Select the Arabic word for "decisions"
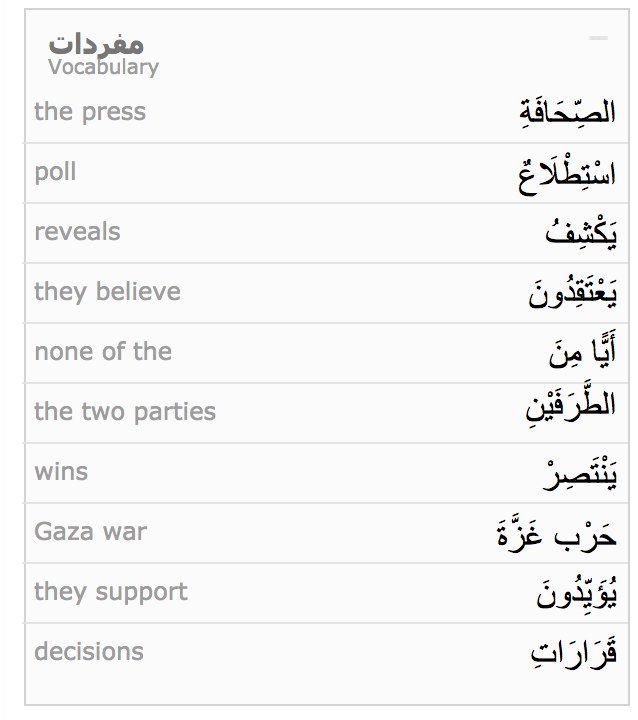The height and width of the screenshot is (720, 638). point(573,652)
